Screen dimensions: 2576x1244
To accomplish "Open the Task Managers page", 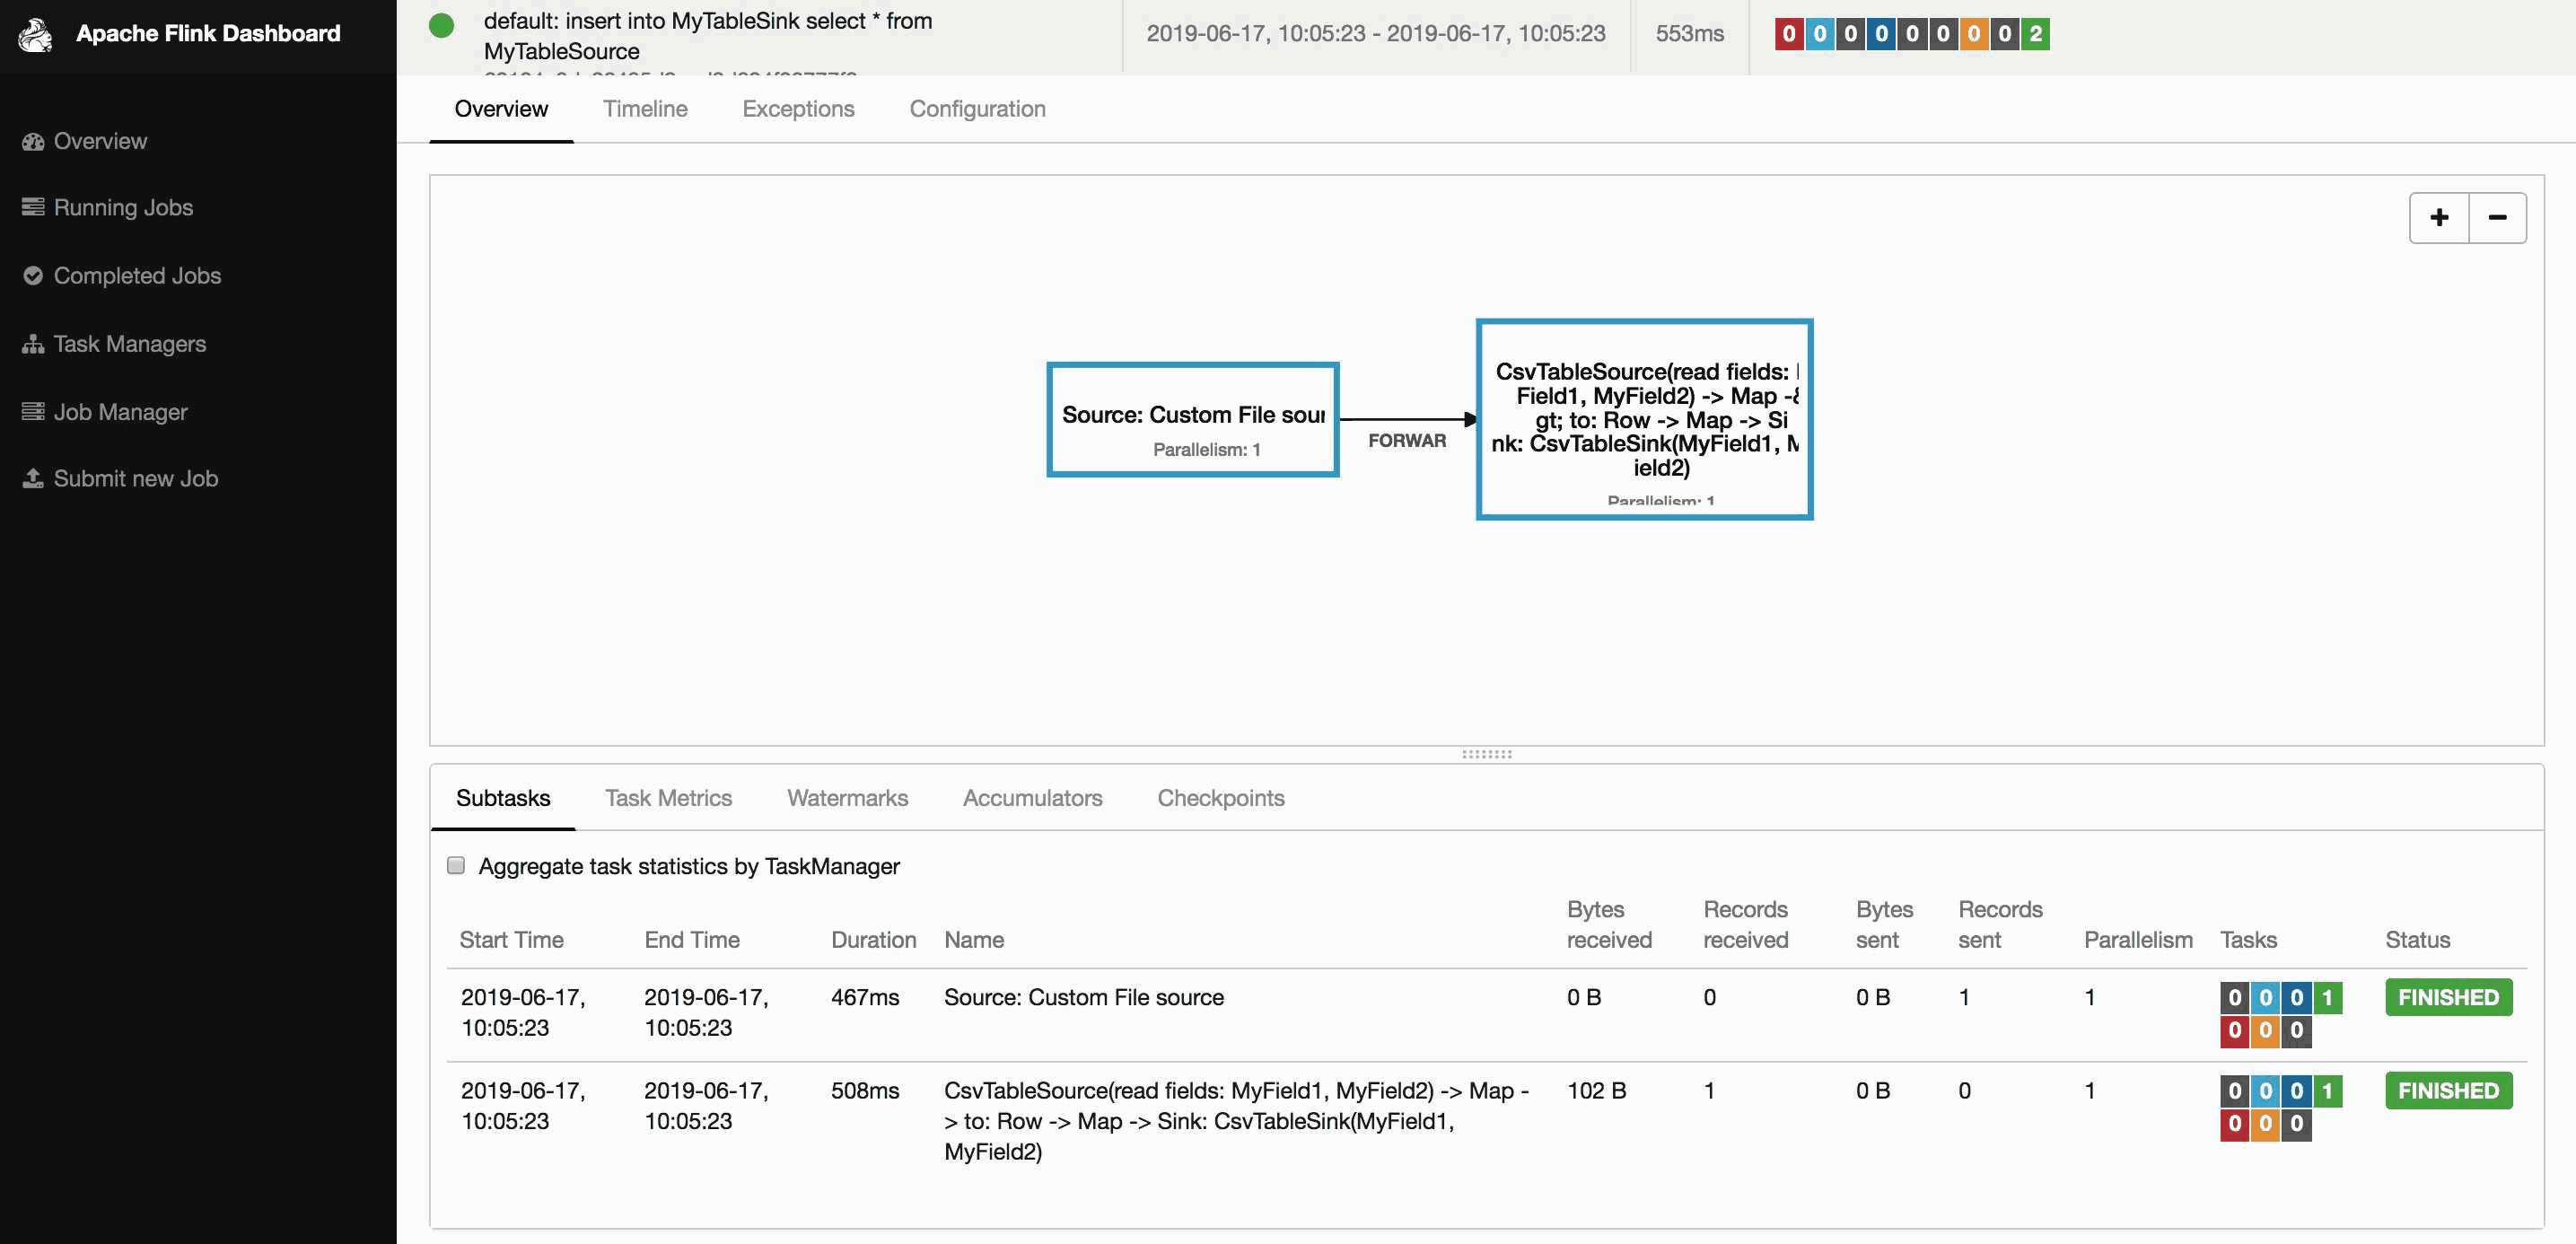I will pos(130,344).
